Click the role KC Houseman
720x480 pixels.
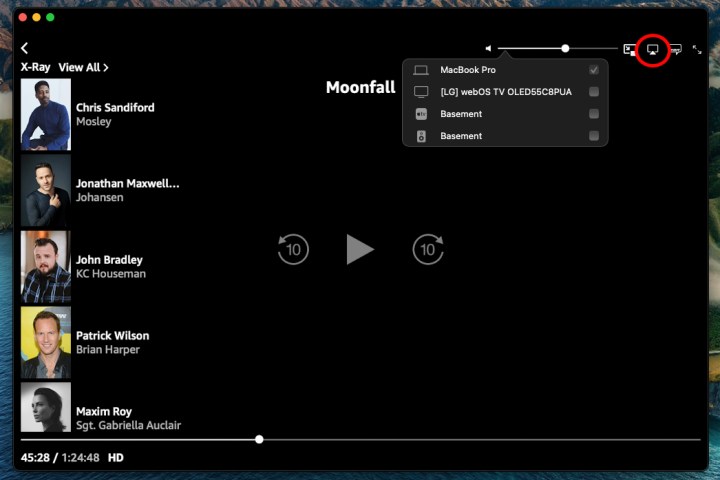pos(111,274)
